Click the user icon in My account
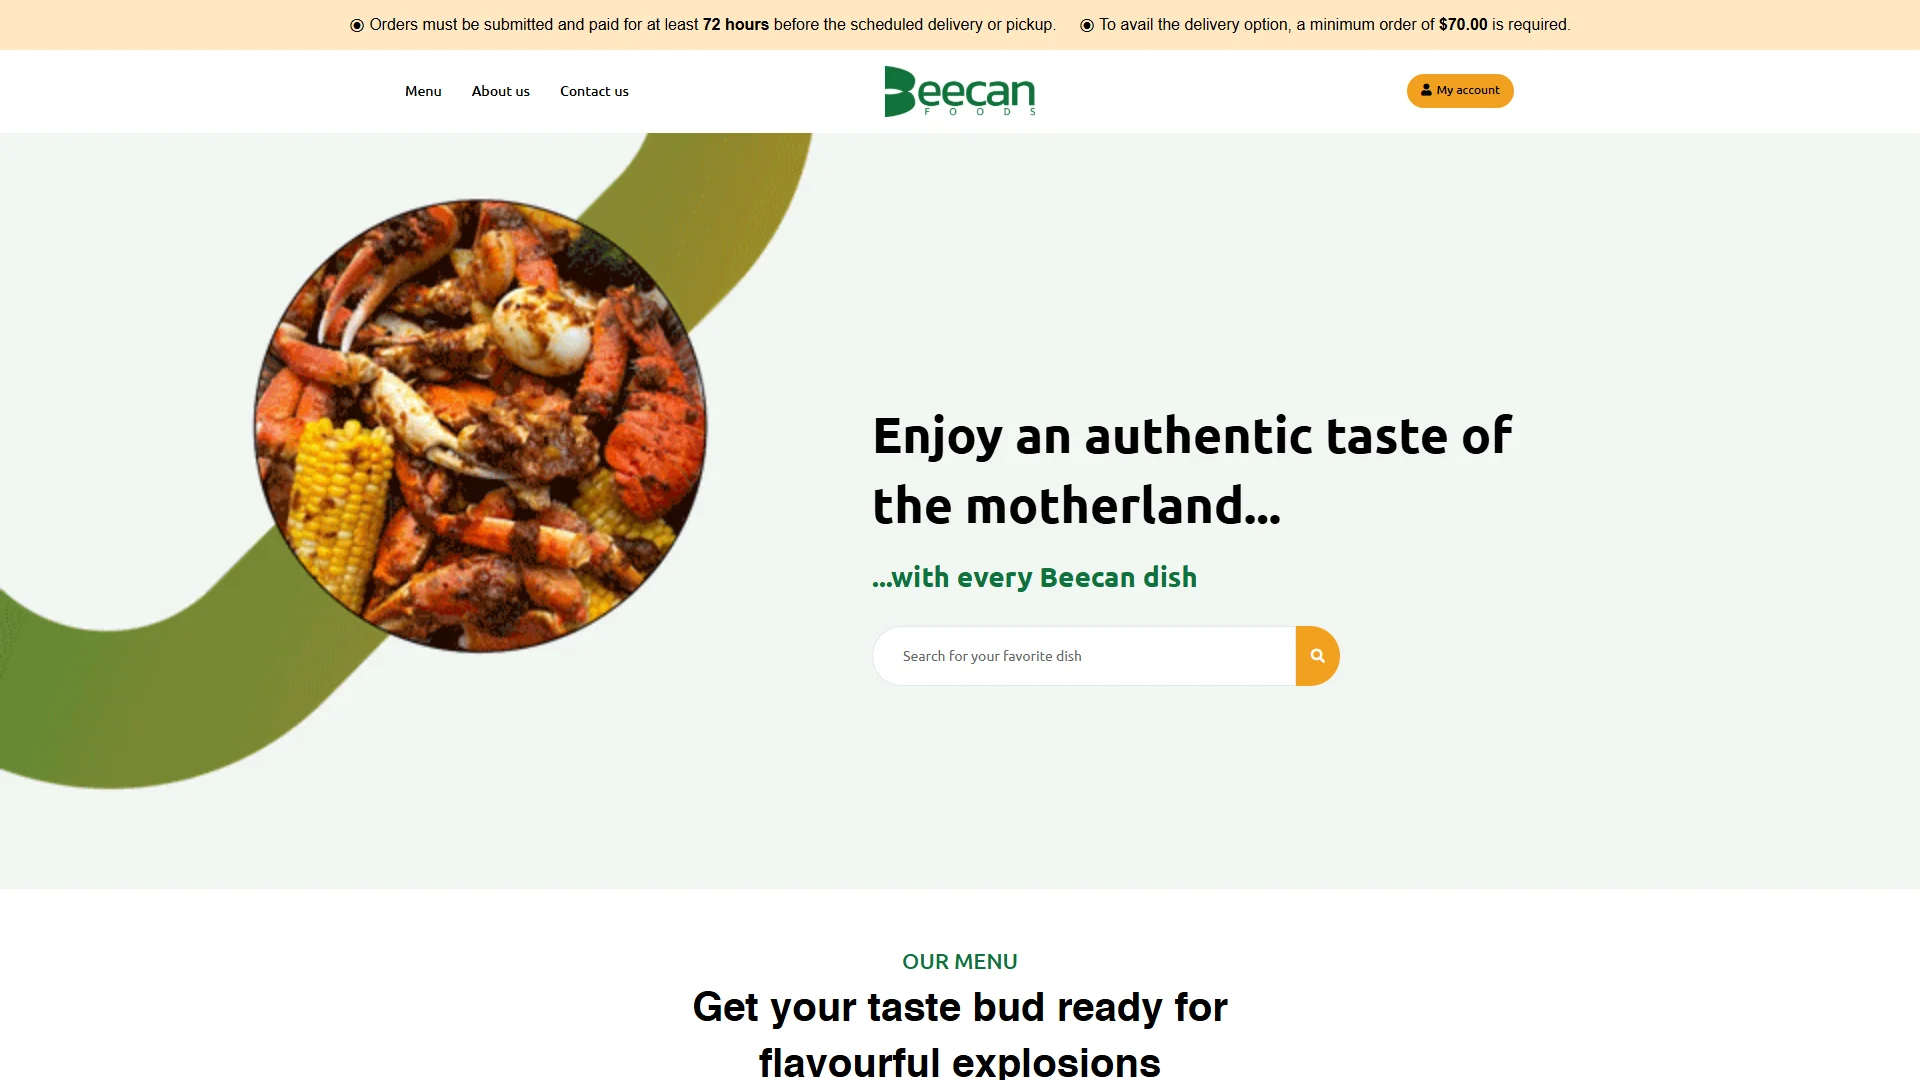1920x1080 pixels. (x=1426, y=90)
